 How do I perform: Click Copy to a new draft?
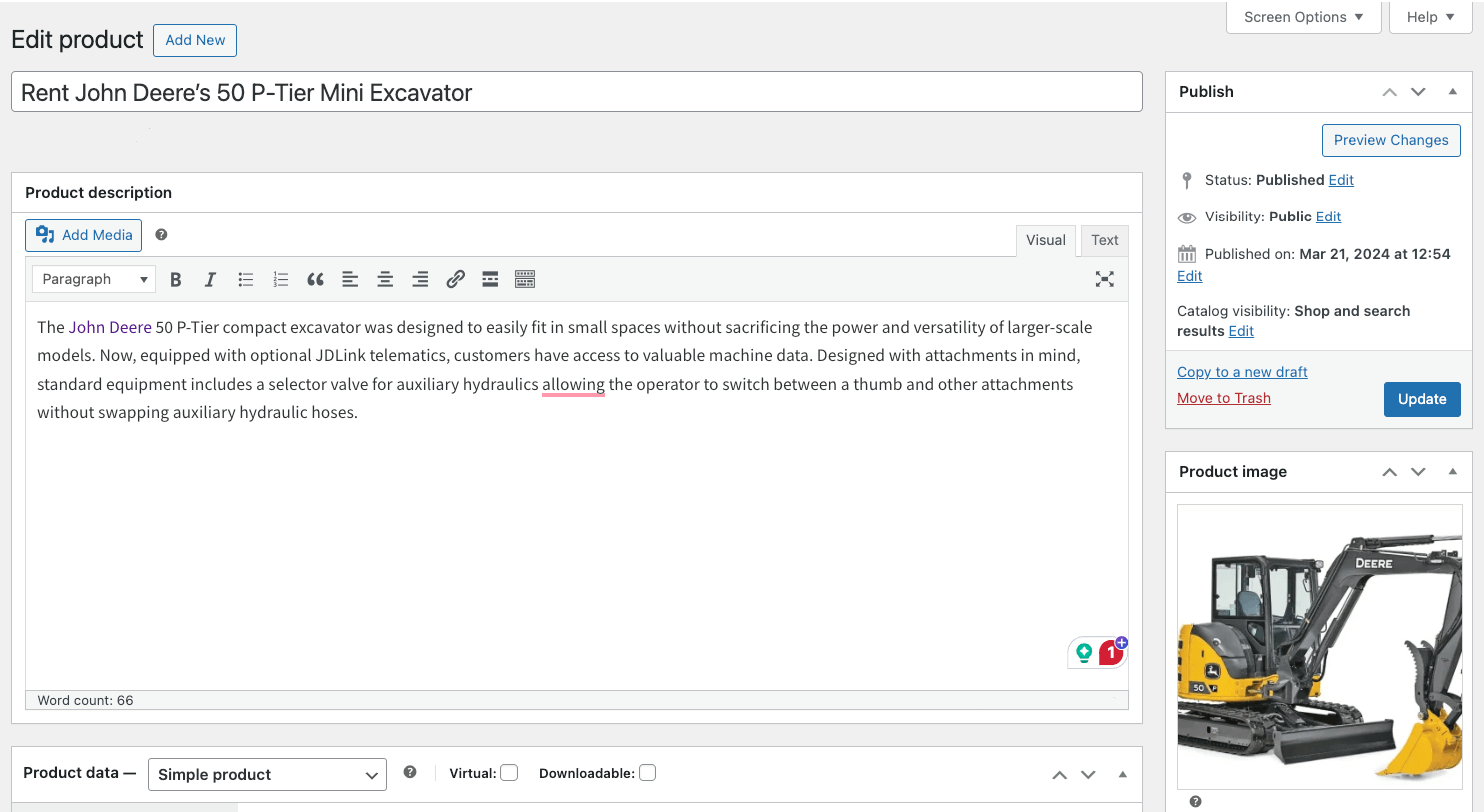click(1242, 372)
